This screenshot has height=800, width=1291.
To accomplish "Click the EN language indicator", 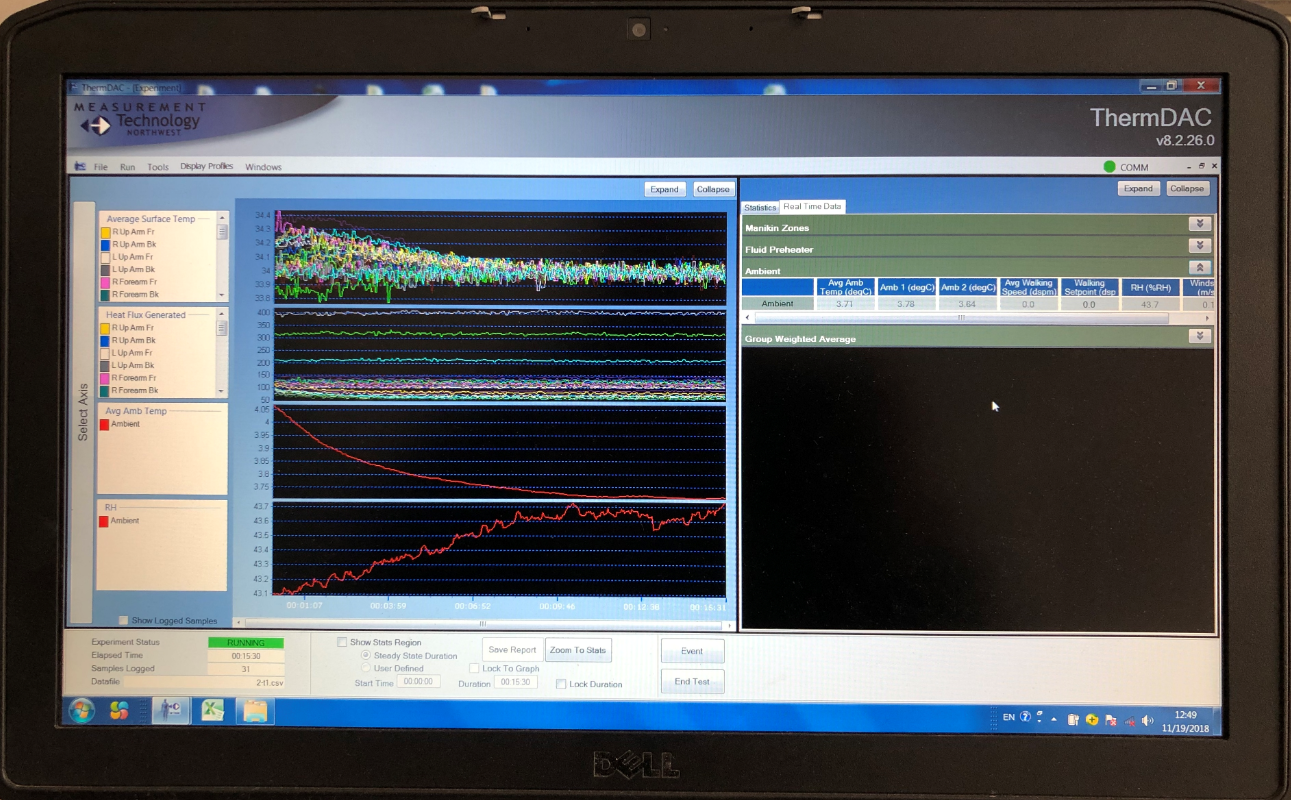I will pos(1009,717).
